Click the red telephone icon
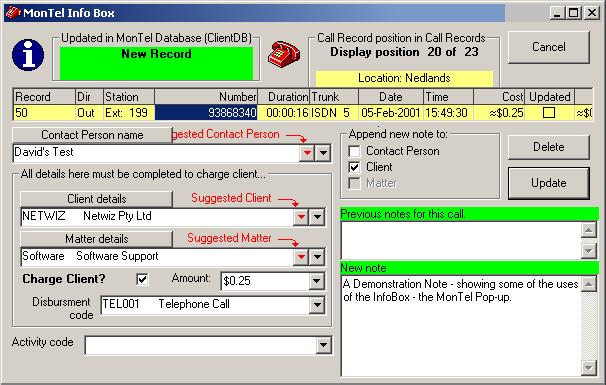606x385 pixels. [x=284, y=55]
